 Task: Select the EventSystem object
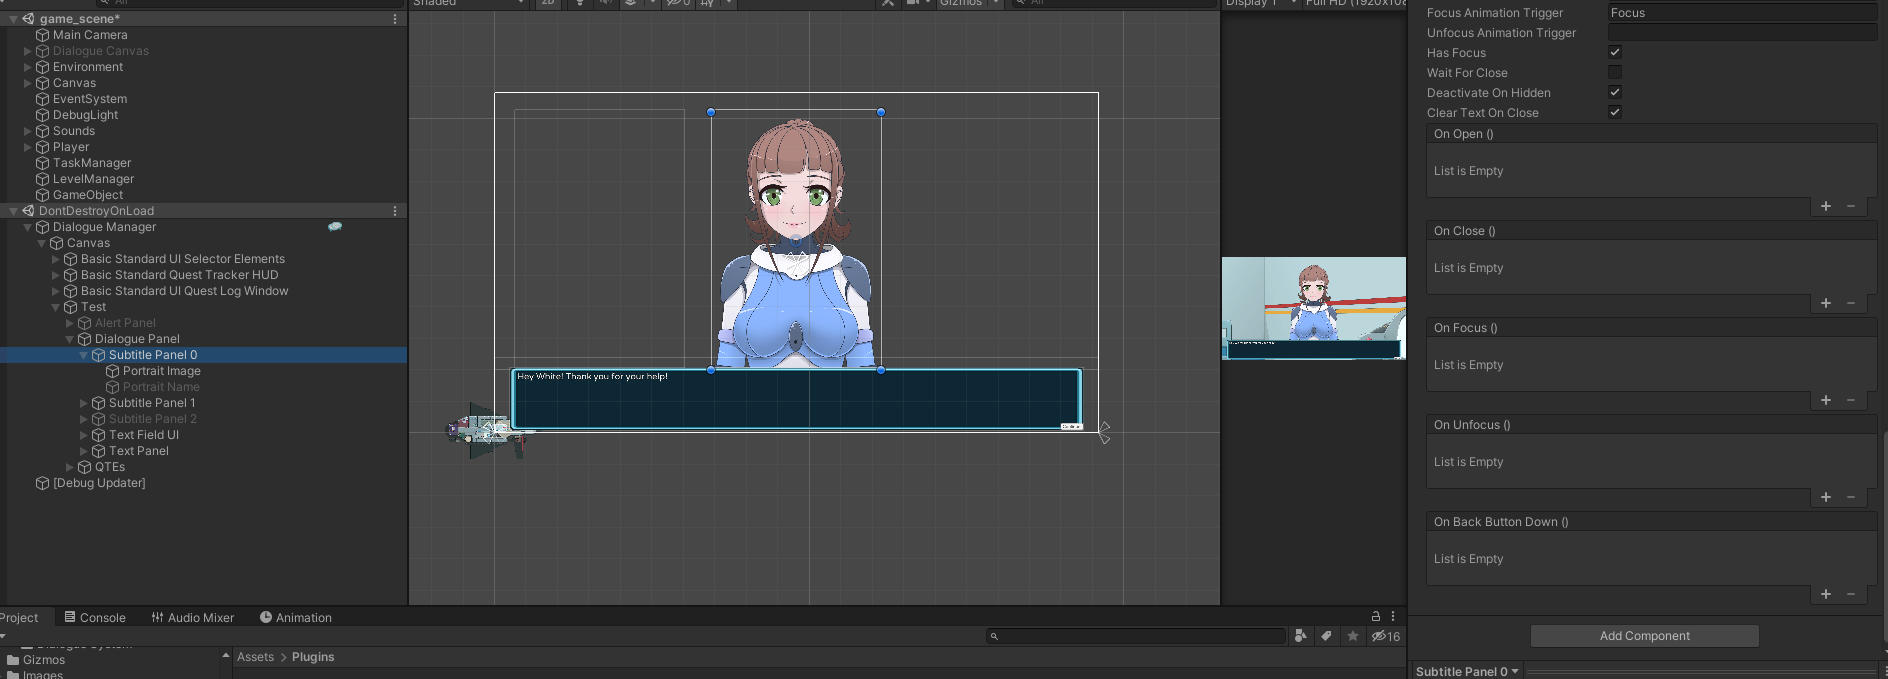[x=90, y=99]
